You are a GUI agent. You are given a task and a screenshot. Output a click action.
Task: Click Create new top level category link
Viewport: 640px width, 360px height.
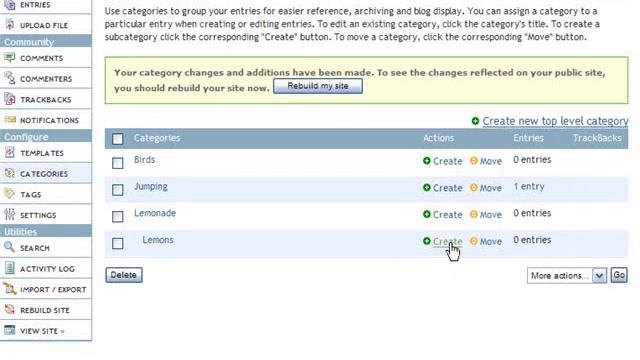[555, 121]
